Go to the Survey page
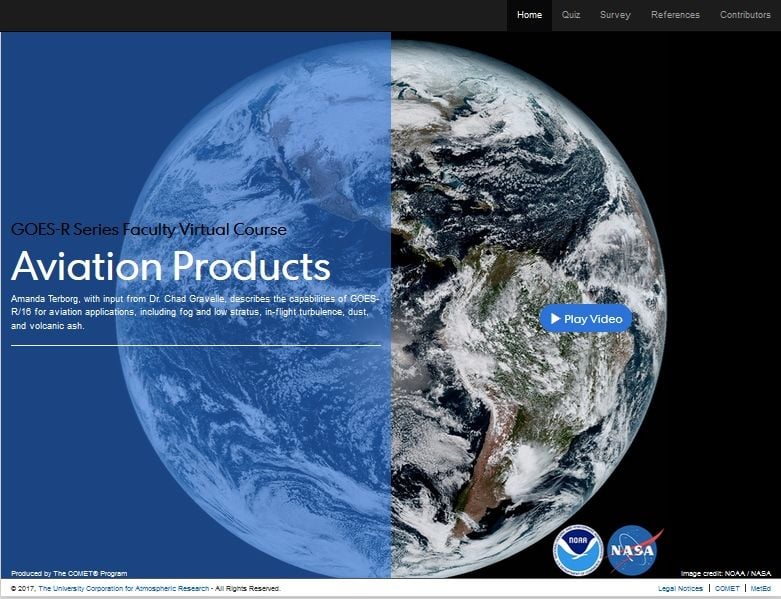Screen dimensions: 781x599 (615, 15)
